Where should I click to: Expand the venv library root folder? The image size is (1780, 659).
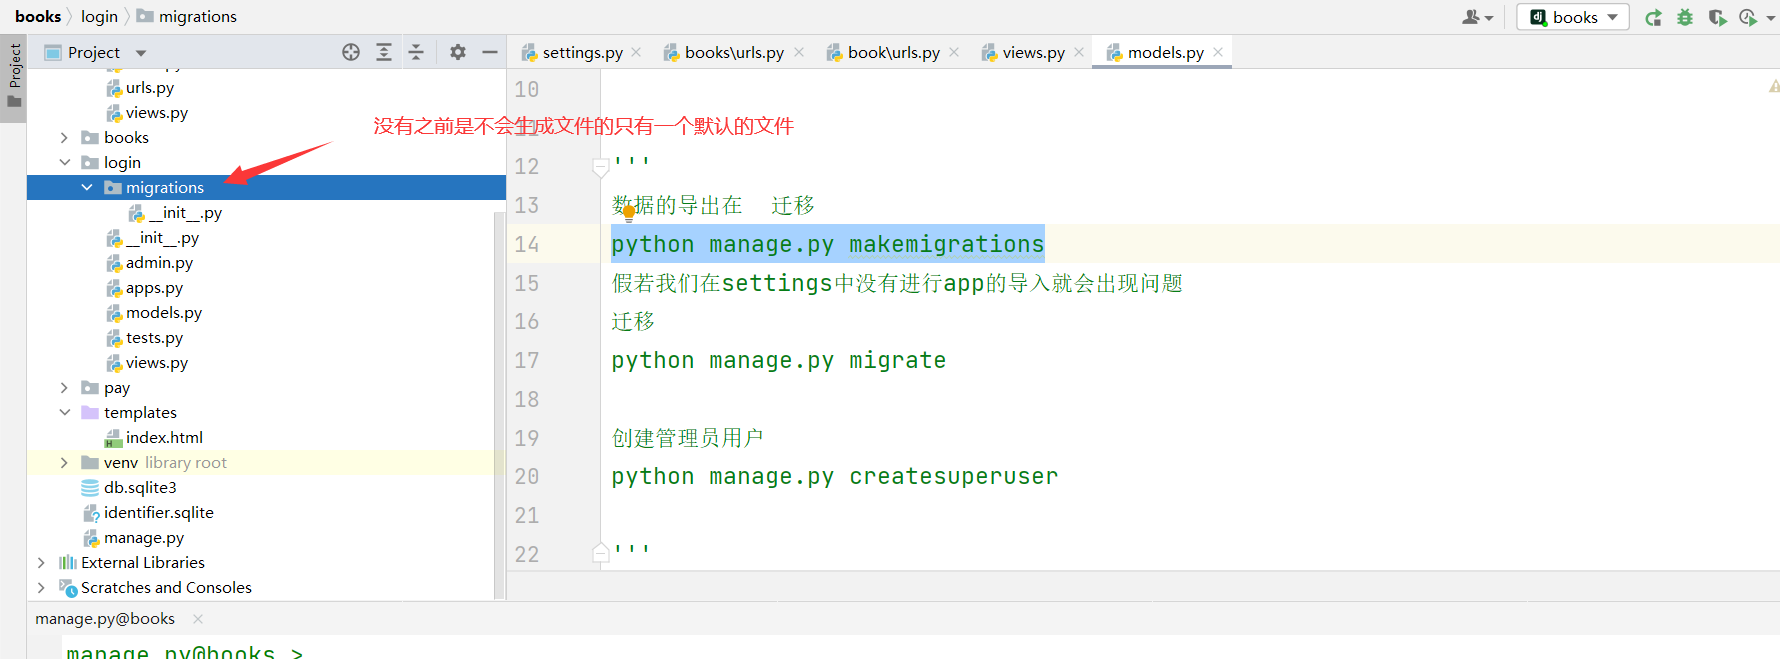64,463
